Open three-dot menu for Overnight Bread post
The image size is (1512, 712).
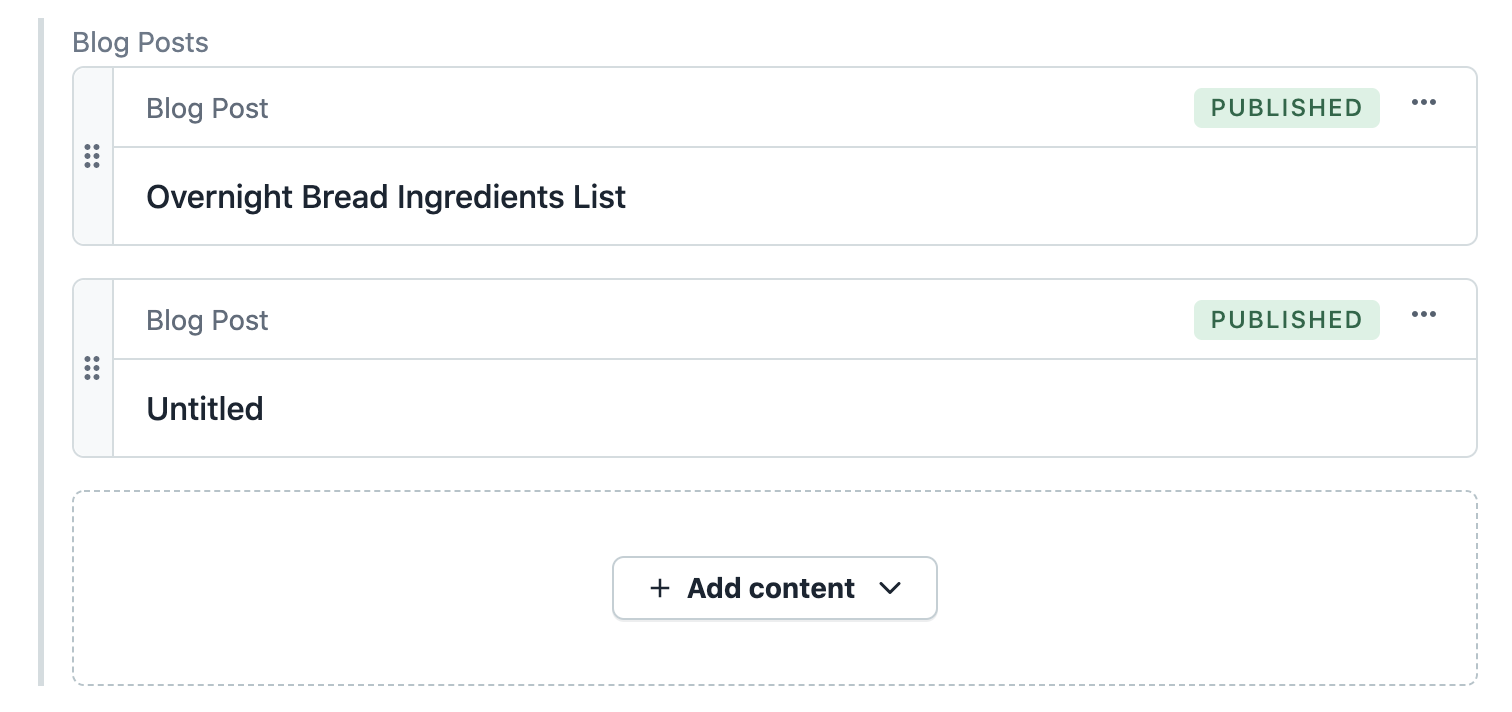pos(1423,103)
